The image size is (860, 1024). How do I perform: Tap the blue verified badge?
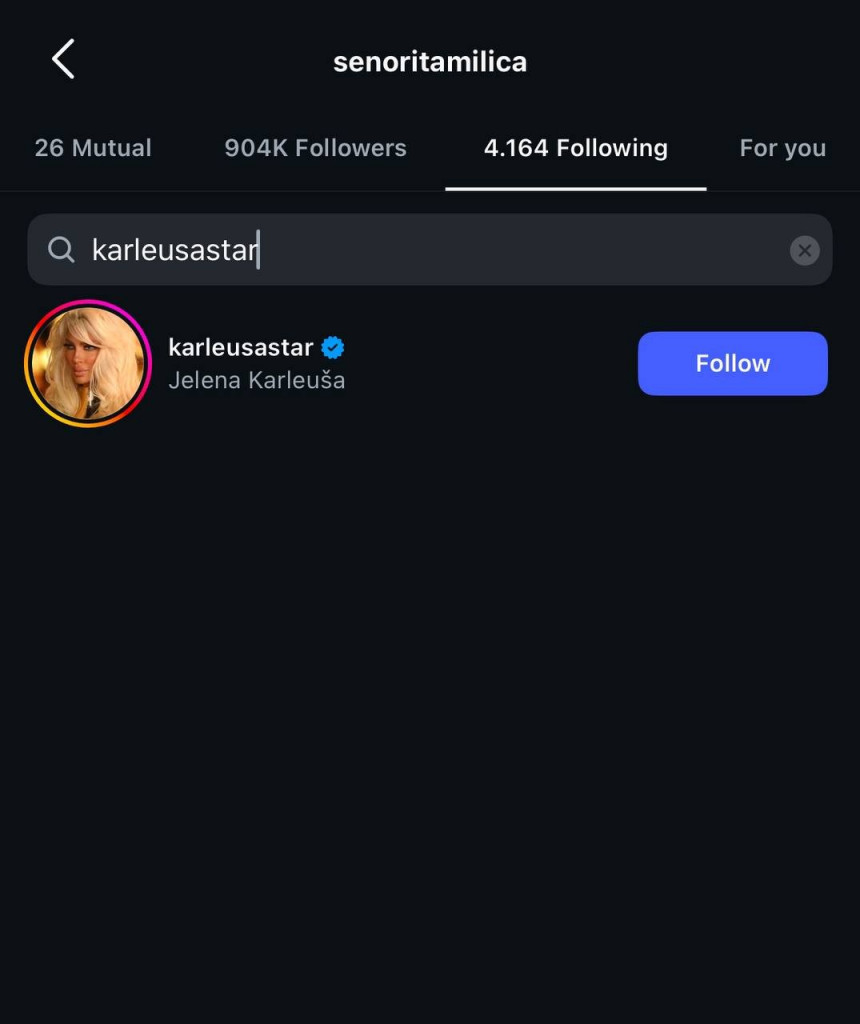333,348
